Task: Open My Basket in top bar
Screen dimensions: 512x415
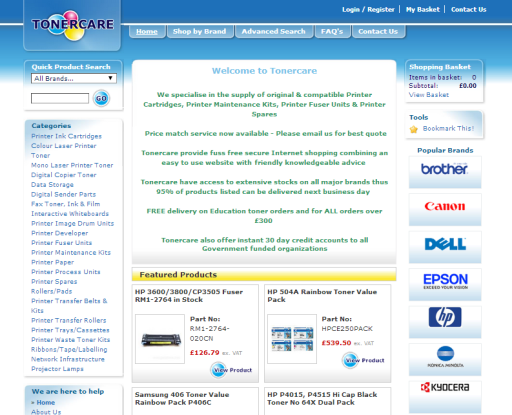Action: [422, 9]
